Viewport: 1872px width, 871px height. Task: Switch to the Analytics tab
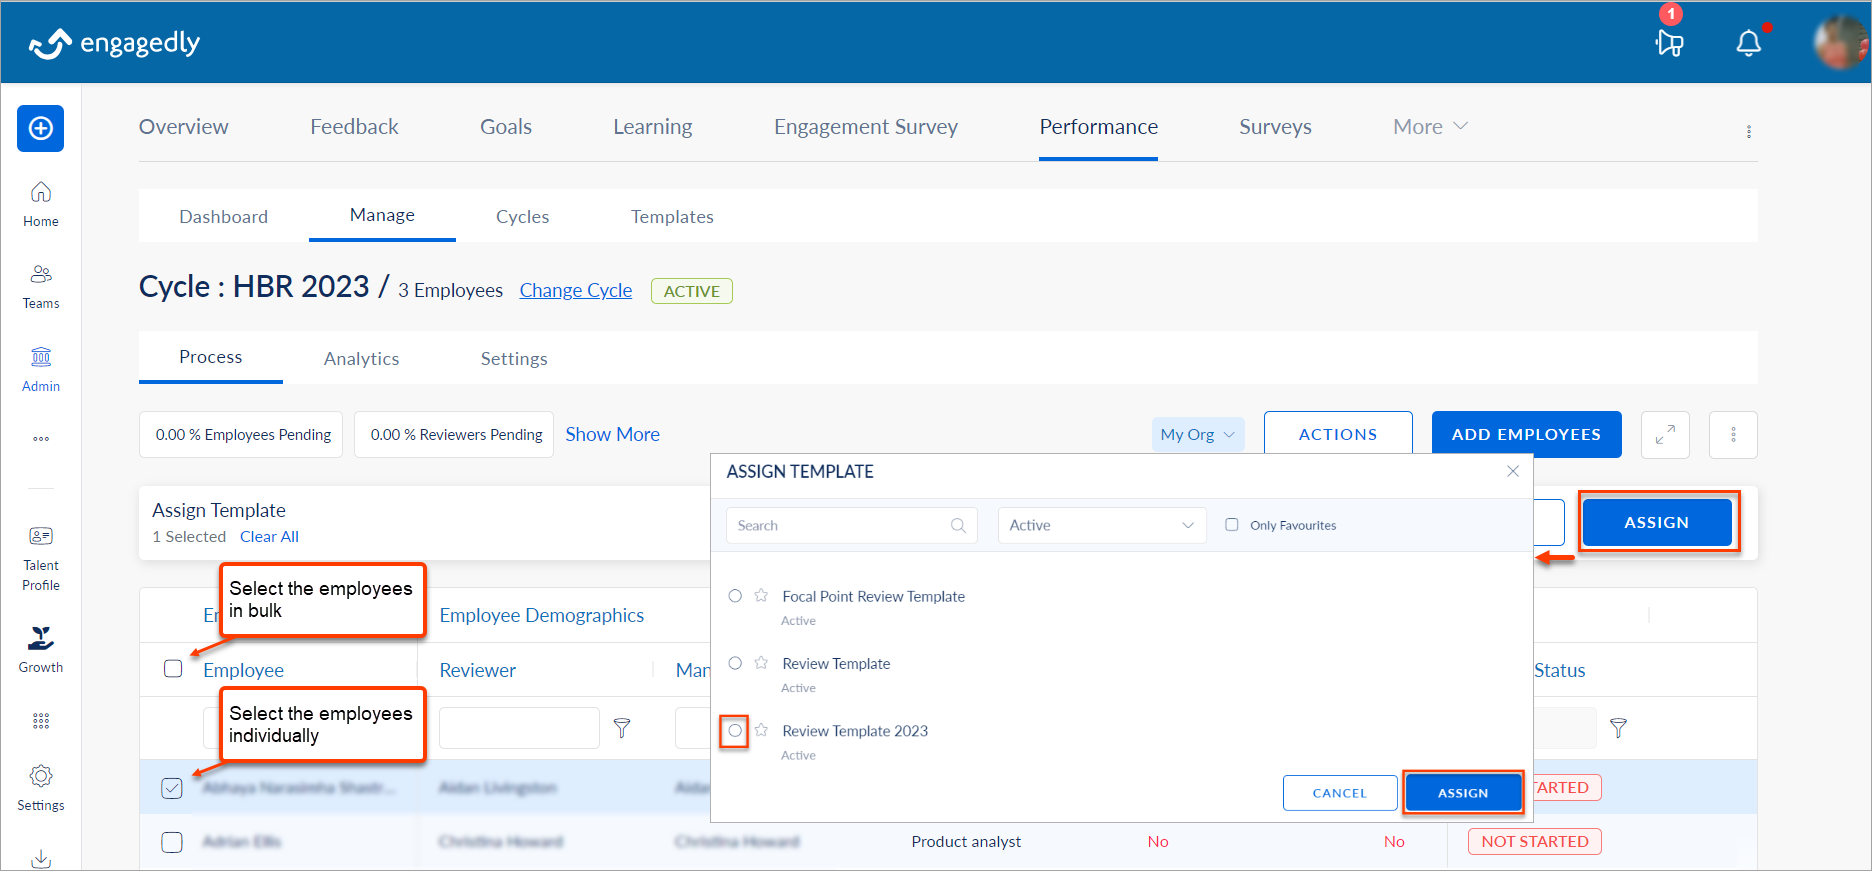(x=361, y=359)
